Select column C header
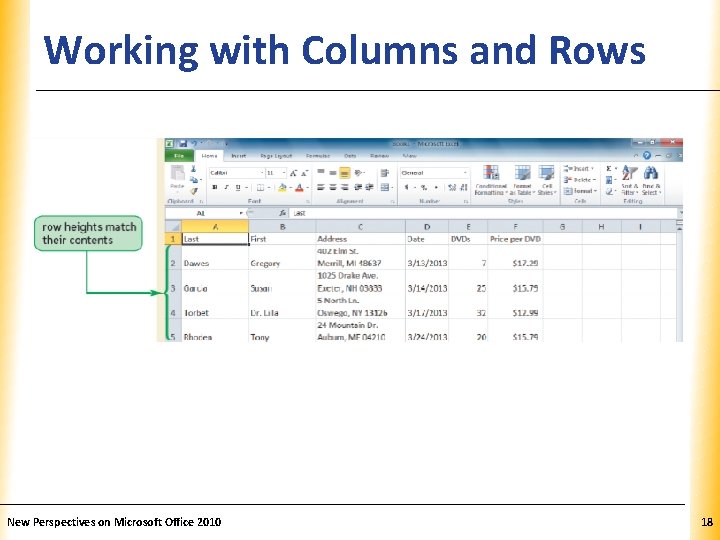Screen dimensions: 720x540 [x=360, y=226]
